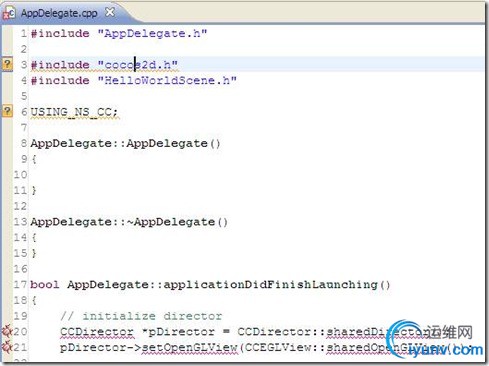Click error marker on line 20
This screenshot has height=366, width=489.
coord(7,331)
